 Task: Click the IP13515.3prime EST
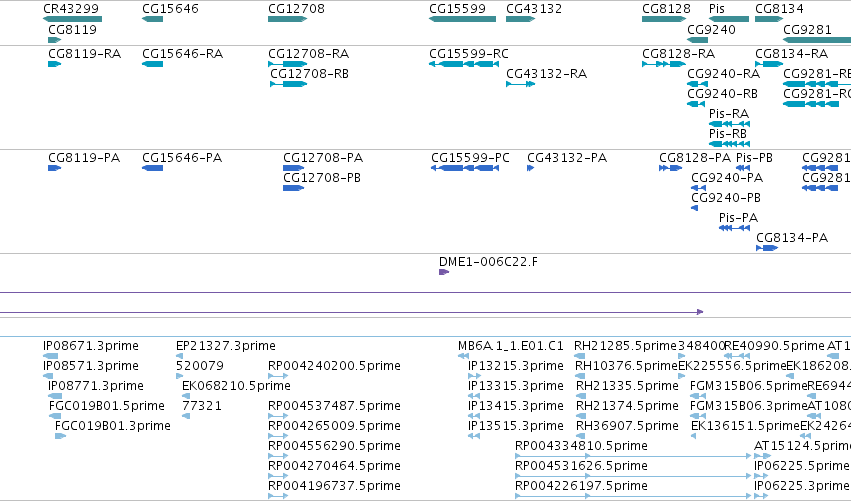[x=474, y=436]
